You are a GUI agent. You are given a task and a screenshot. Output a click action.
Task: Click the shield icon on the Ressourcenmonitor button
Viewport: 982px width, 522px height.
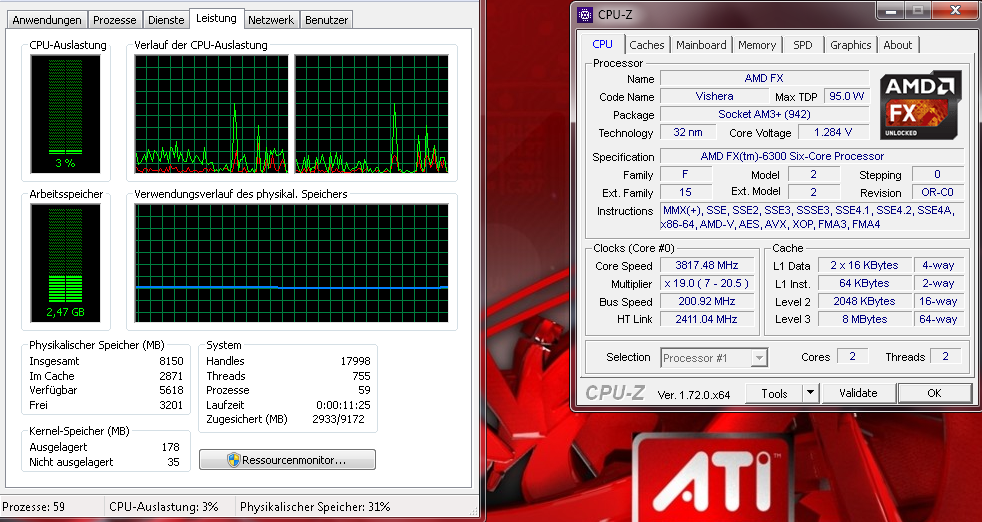pos(234,460)
